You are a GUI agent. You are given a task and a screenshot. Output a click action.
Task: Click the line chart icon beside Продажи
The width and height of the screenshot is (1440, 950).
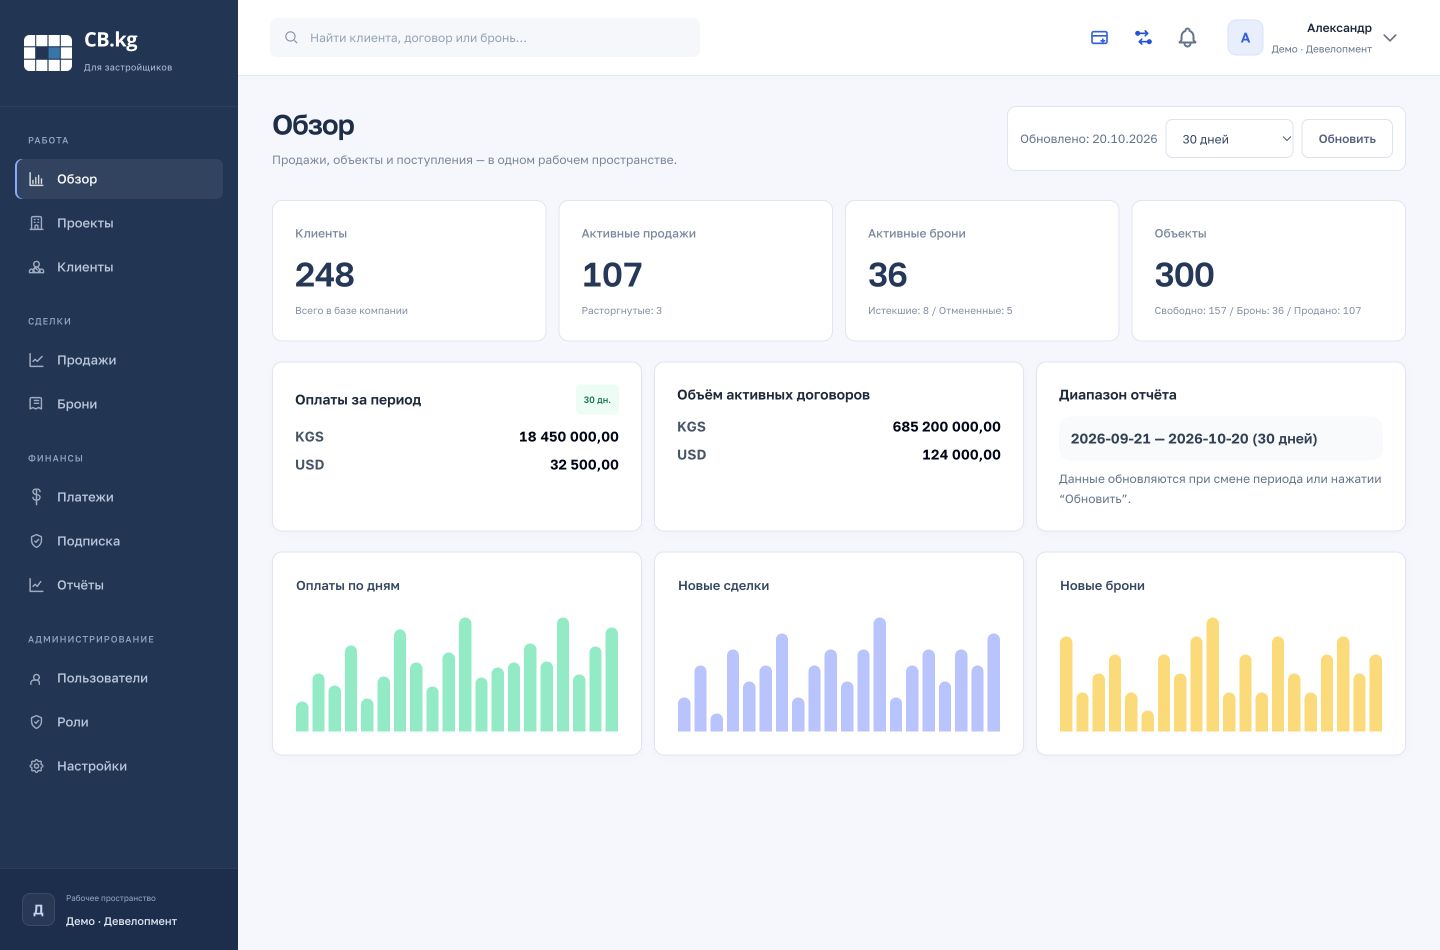36,360
